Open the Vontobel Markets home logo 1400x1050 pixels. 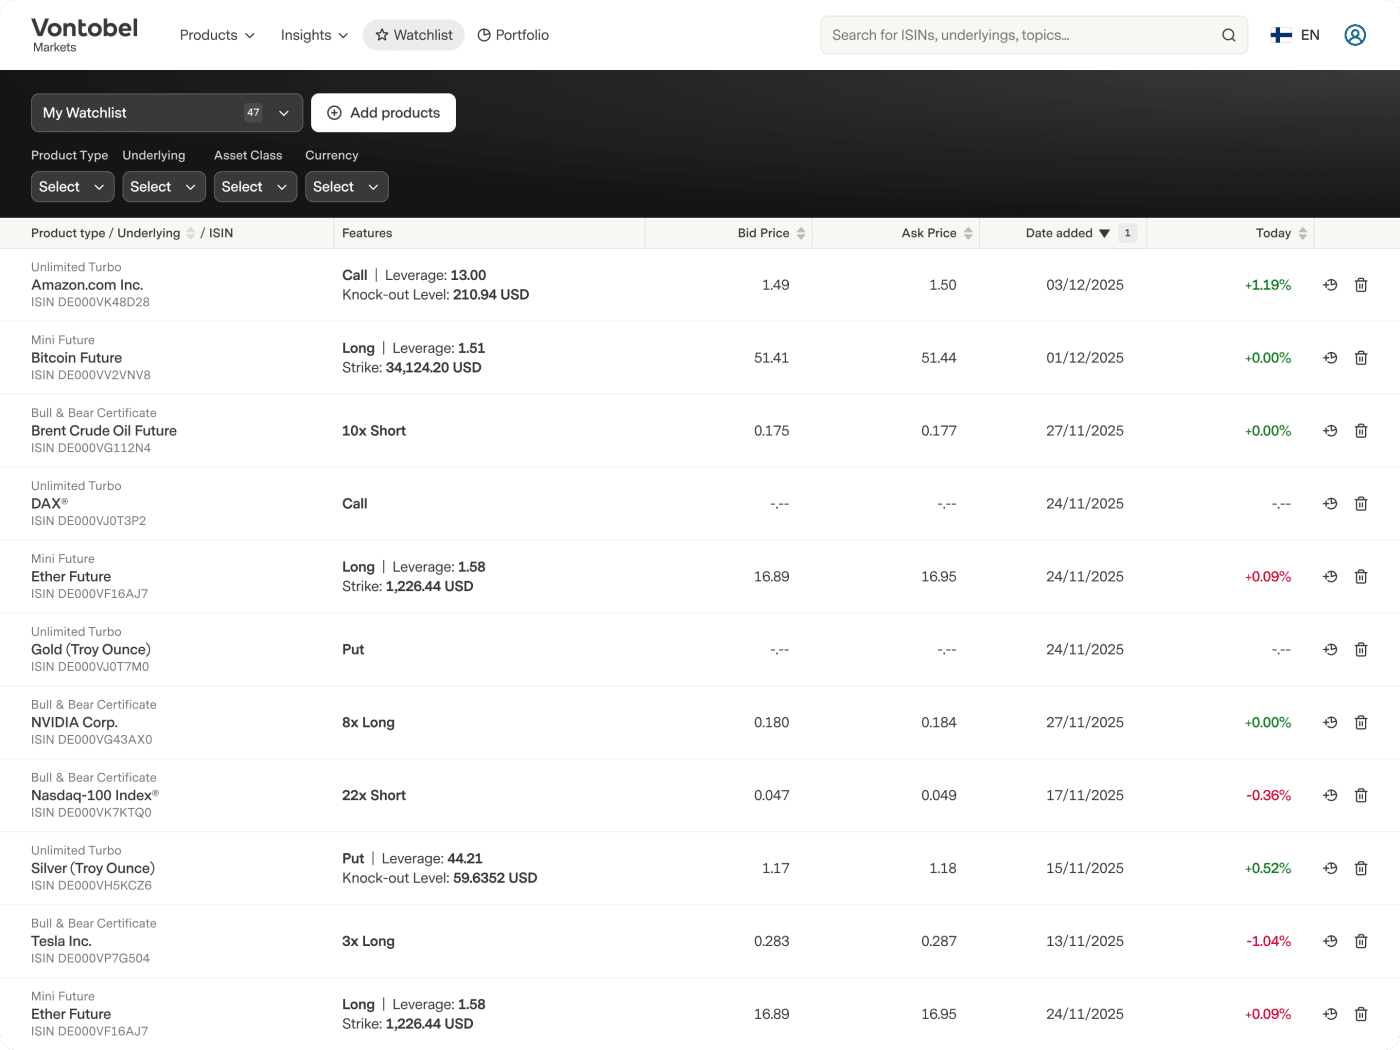click(x=84, y=35)
